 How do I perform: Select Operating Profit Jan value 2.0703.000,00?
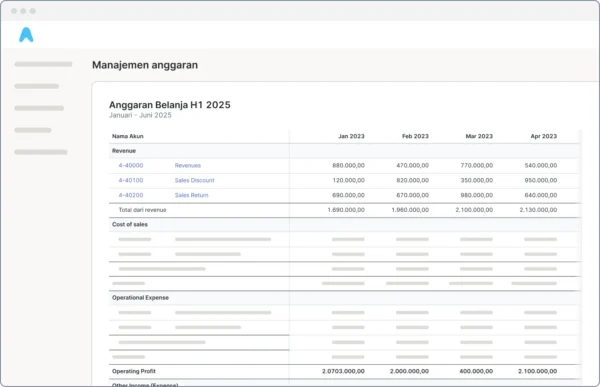343,371
